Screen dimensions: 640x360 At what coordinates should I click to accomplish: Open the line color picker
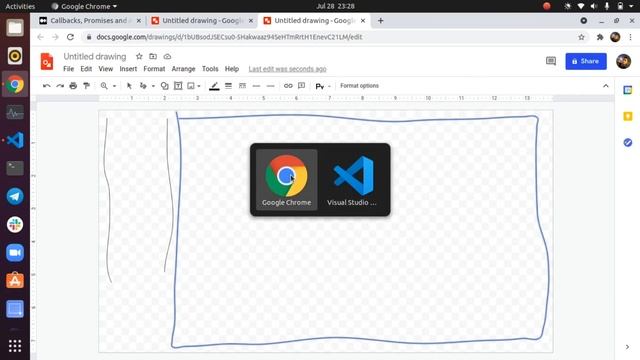point(214,86)
